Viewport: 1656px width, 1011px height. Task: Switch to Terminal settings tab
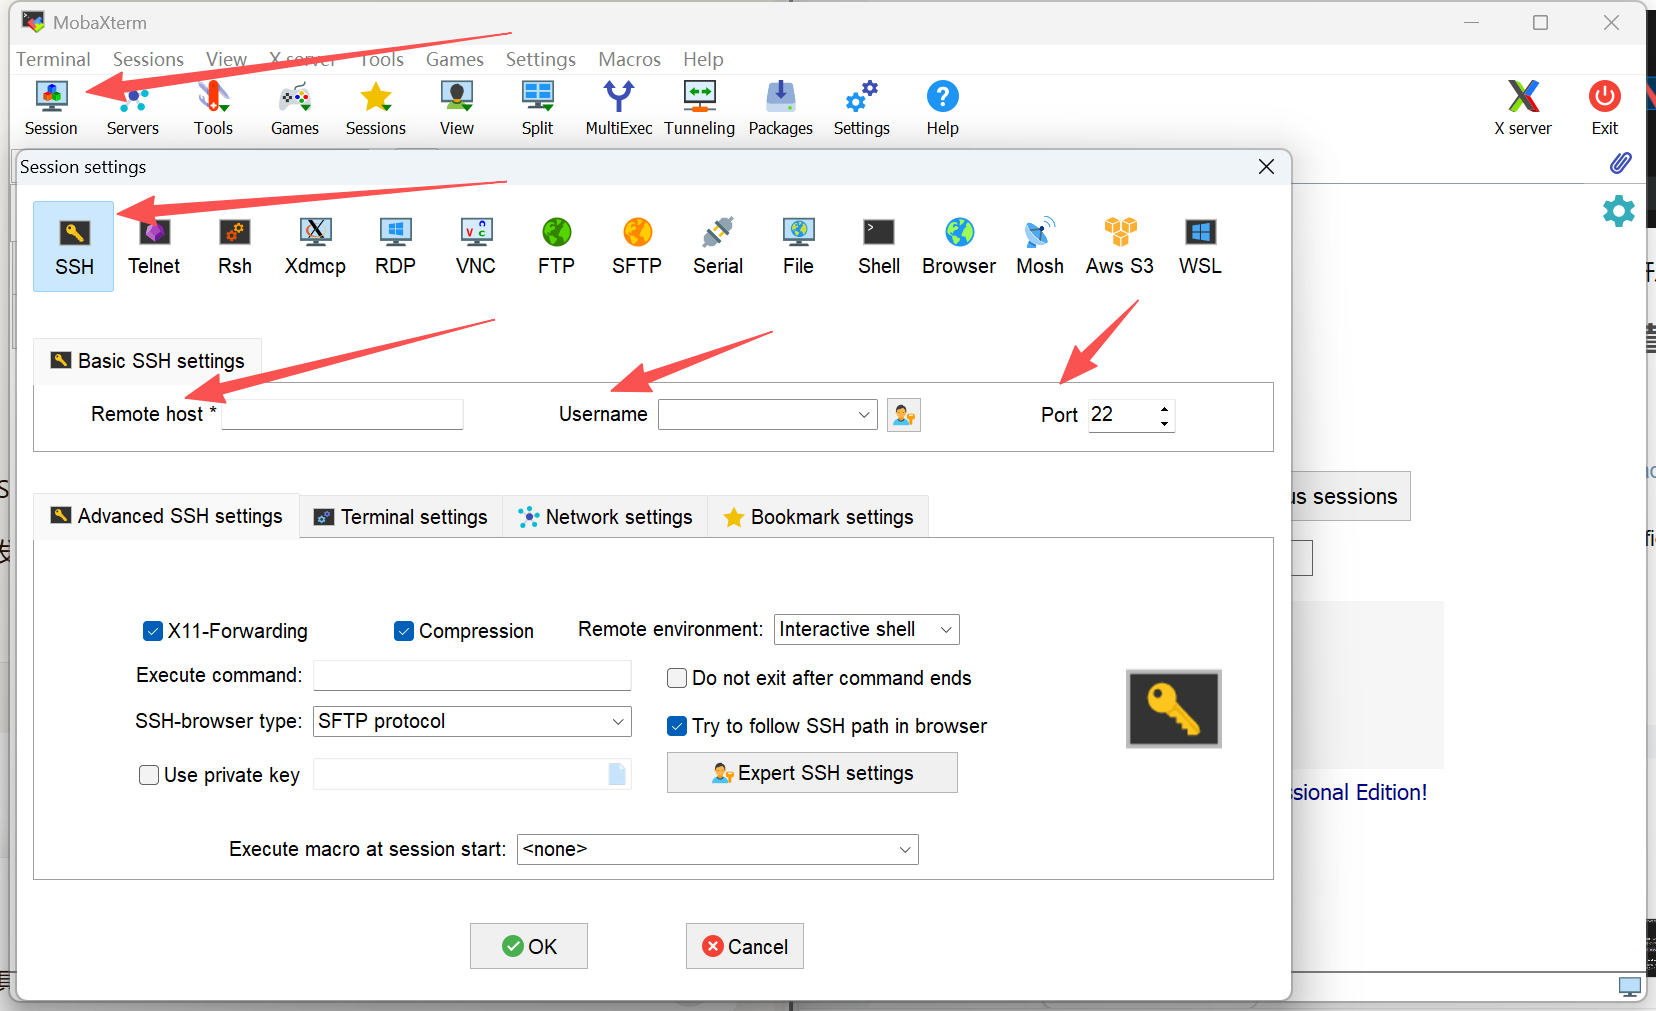coord(401,517)
